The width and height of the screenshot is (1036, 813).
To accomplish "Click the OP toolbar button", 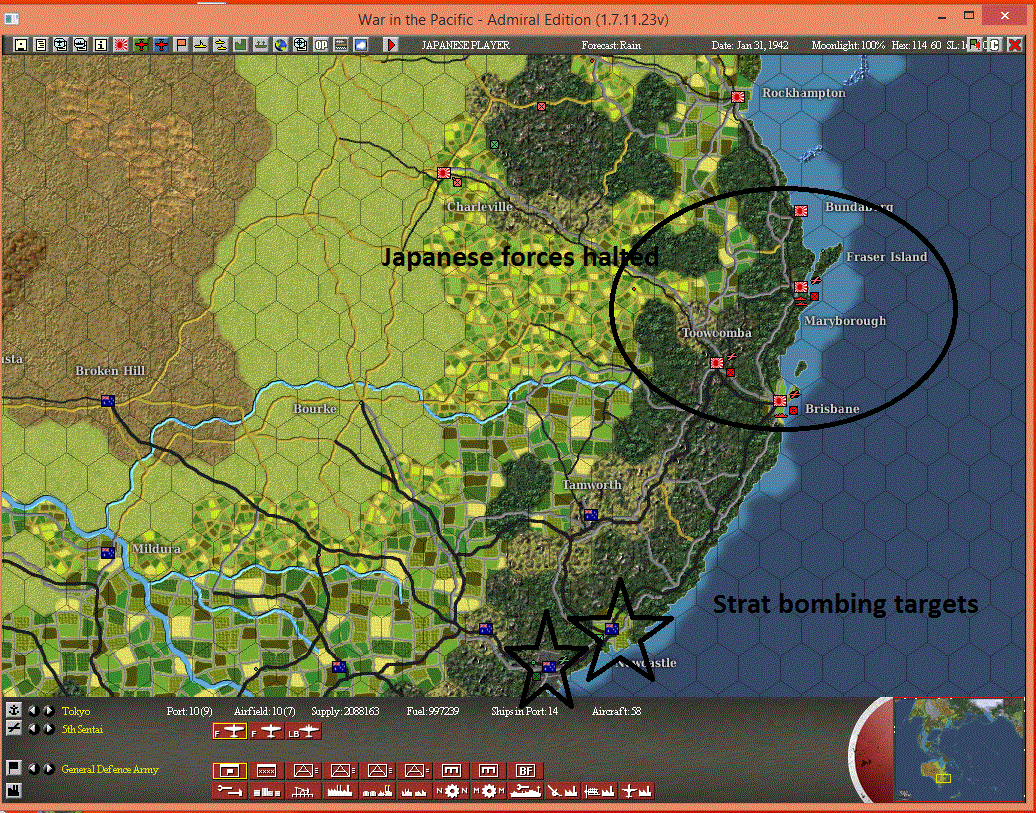I will click(321, 45).
